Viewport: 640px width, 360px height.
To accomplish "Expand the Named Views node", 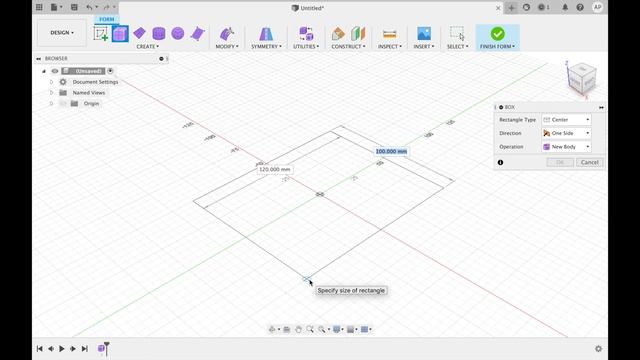I will pos(51,93).
